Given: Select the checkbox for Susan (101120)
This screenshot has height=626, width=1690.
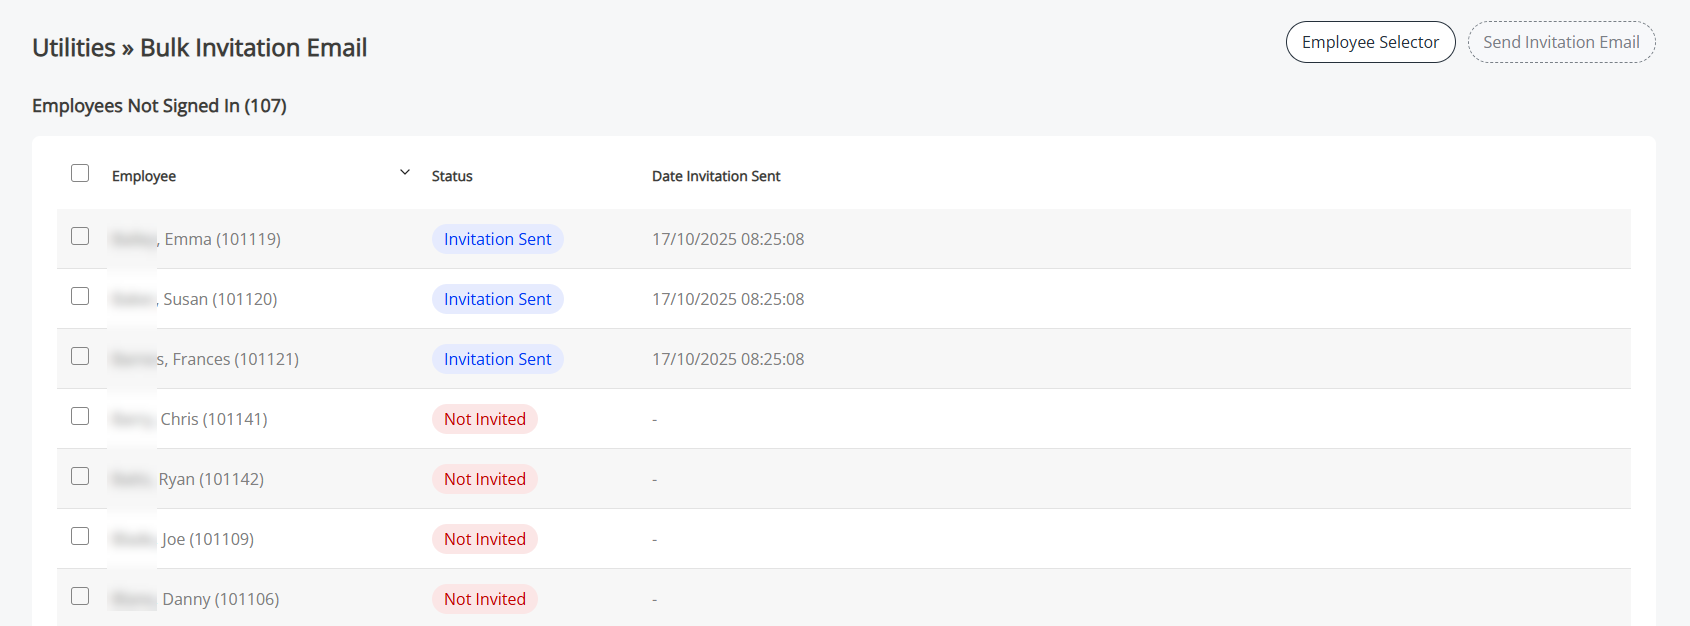Looking at the screenshot, I should (x=80, y=296).
